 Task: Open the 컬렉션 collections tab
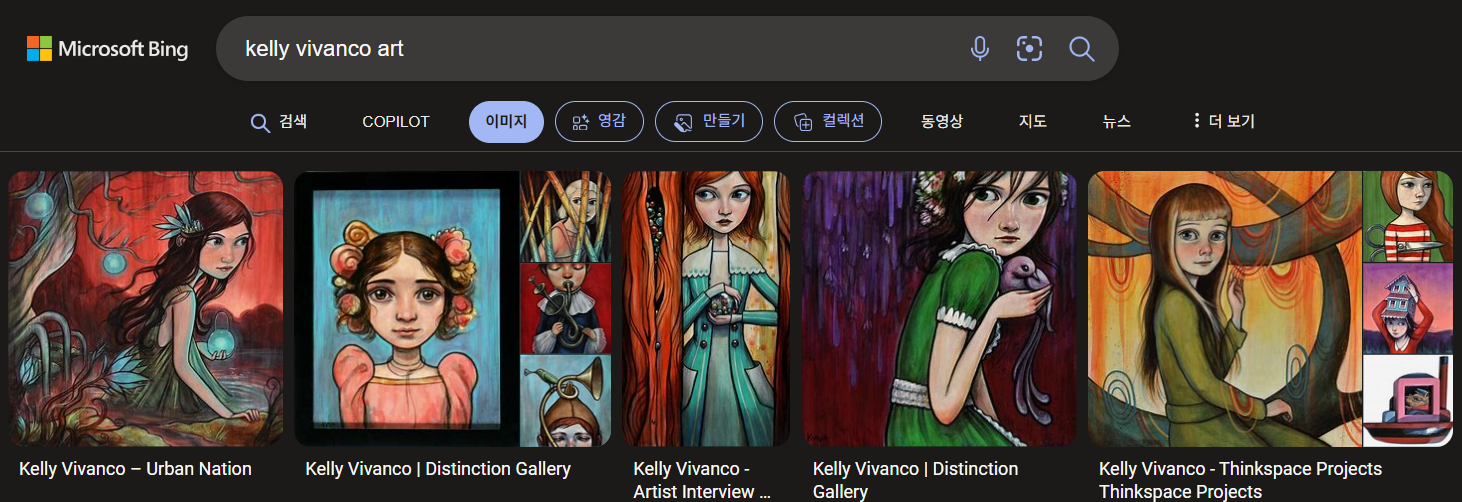[828, 122]
